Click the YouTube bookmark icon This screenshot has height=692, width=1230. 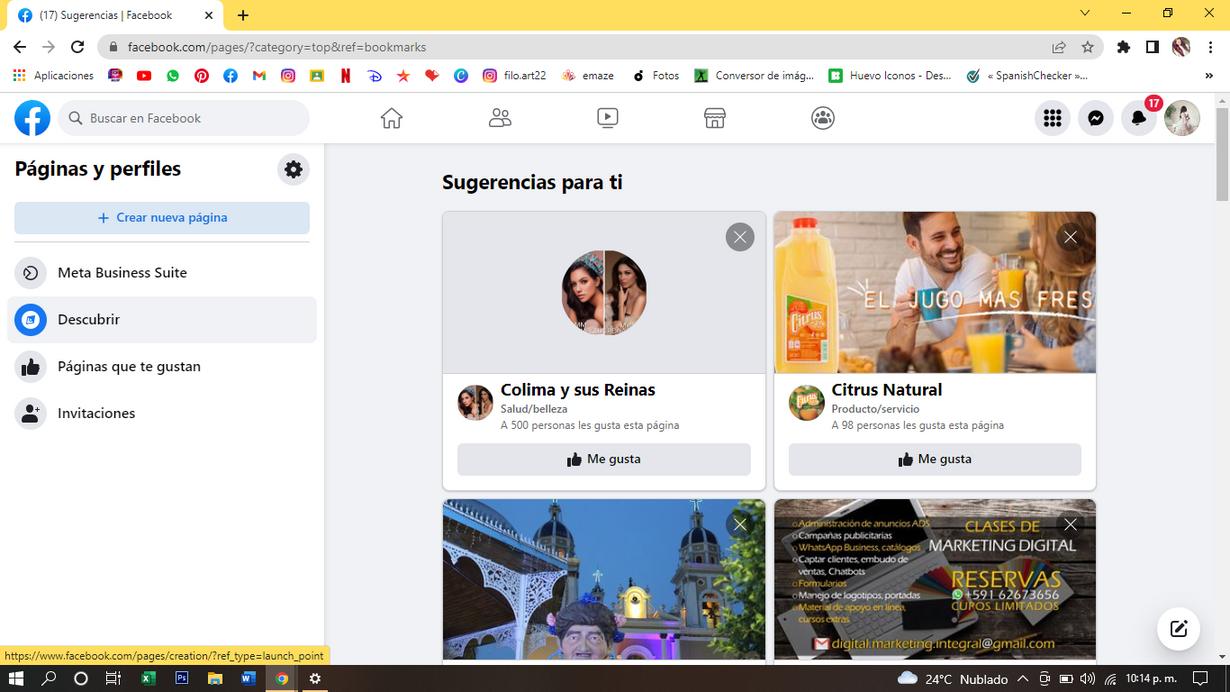144,75
